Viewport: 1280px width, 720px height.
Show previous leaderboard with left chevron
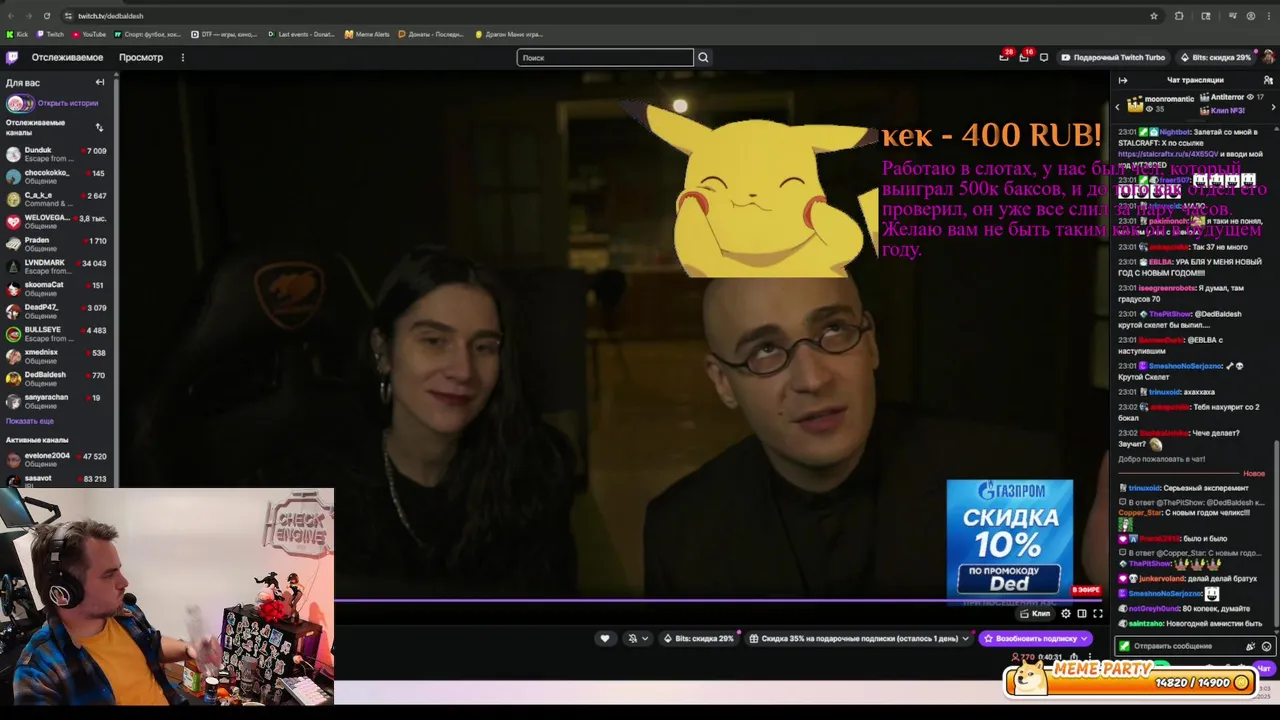1118,106
